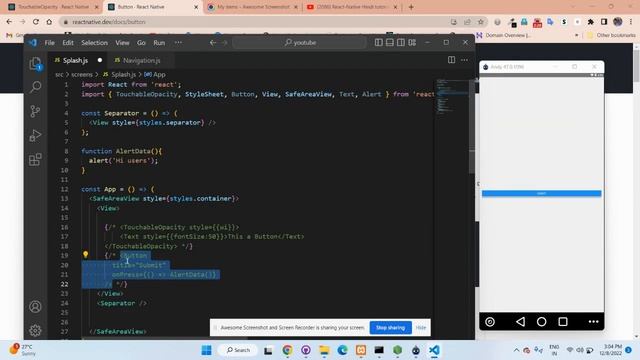640x360 pixels.
Task: Click the browser home button
Action: coord(49,22)
